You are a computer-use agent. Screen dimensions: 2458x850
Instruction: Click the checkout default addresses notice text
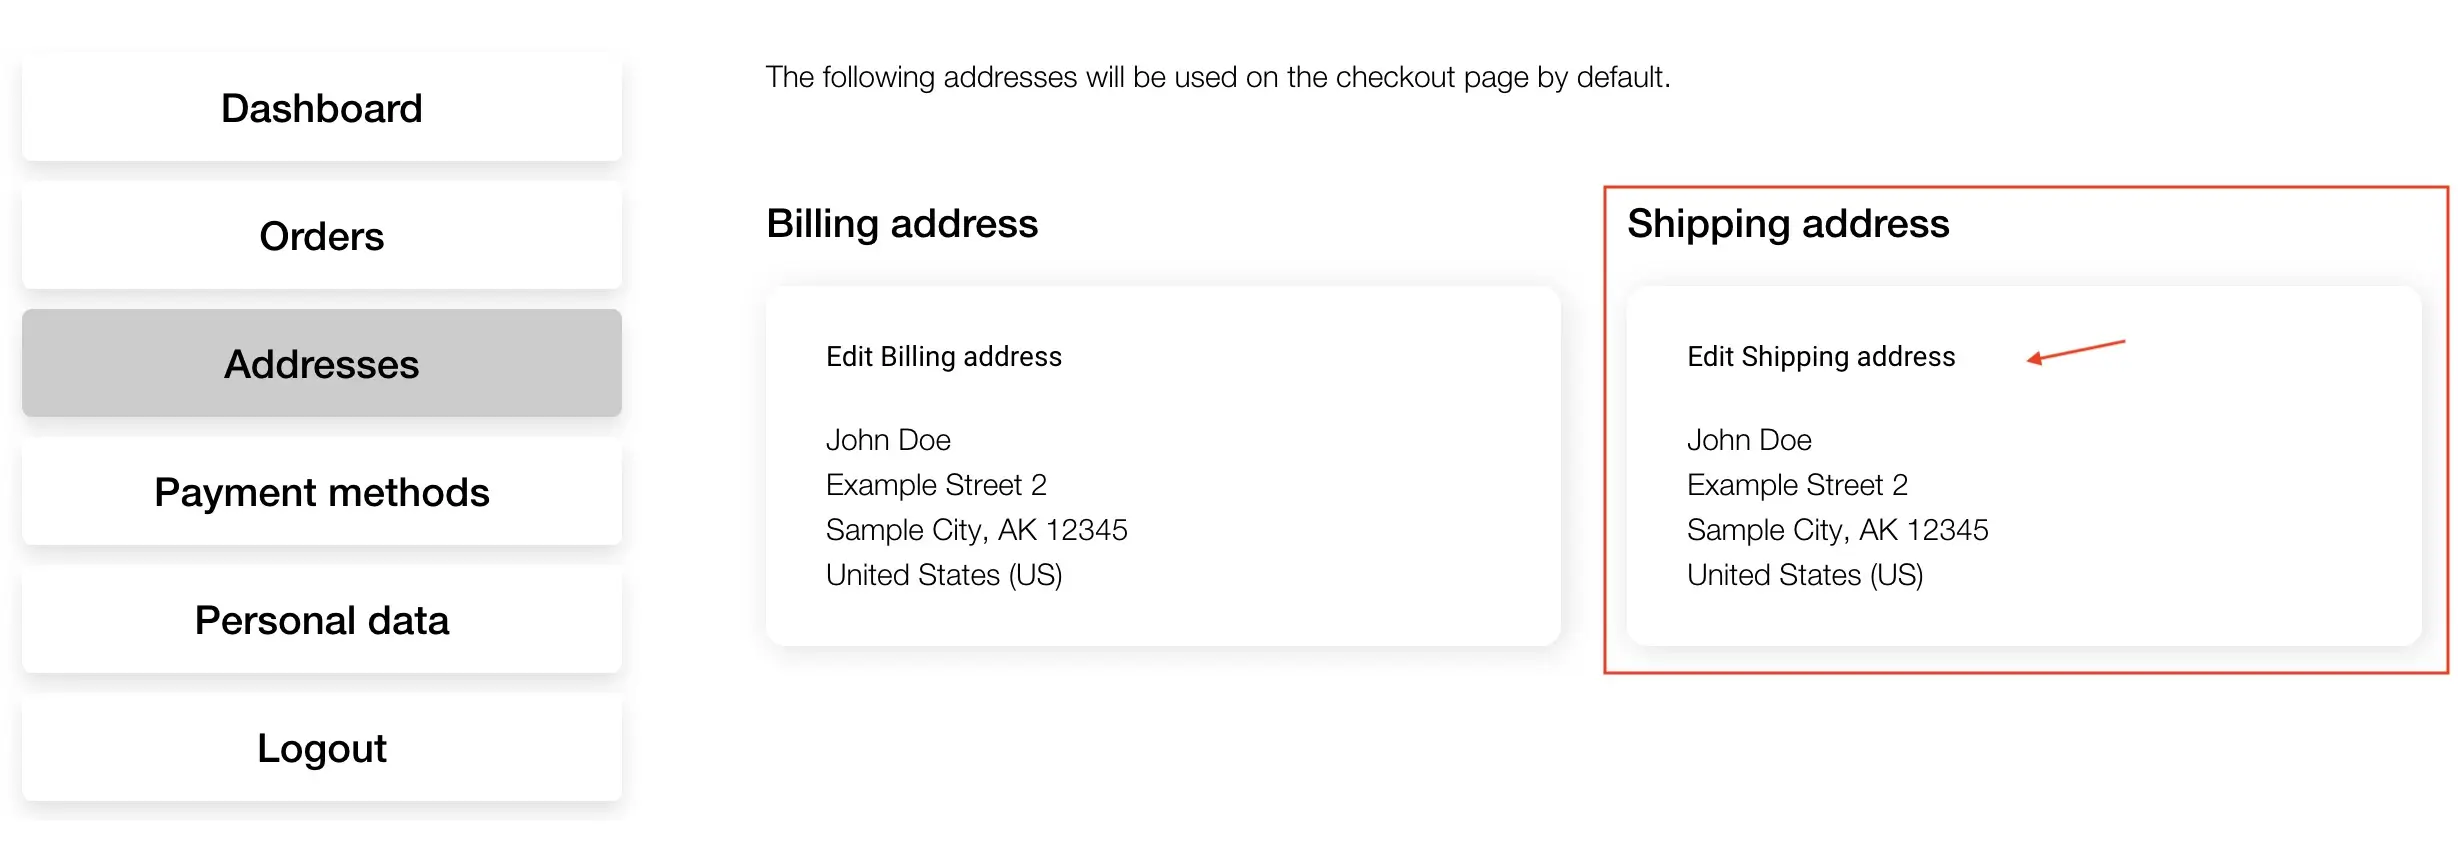1217,77
